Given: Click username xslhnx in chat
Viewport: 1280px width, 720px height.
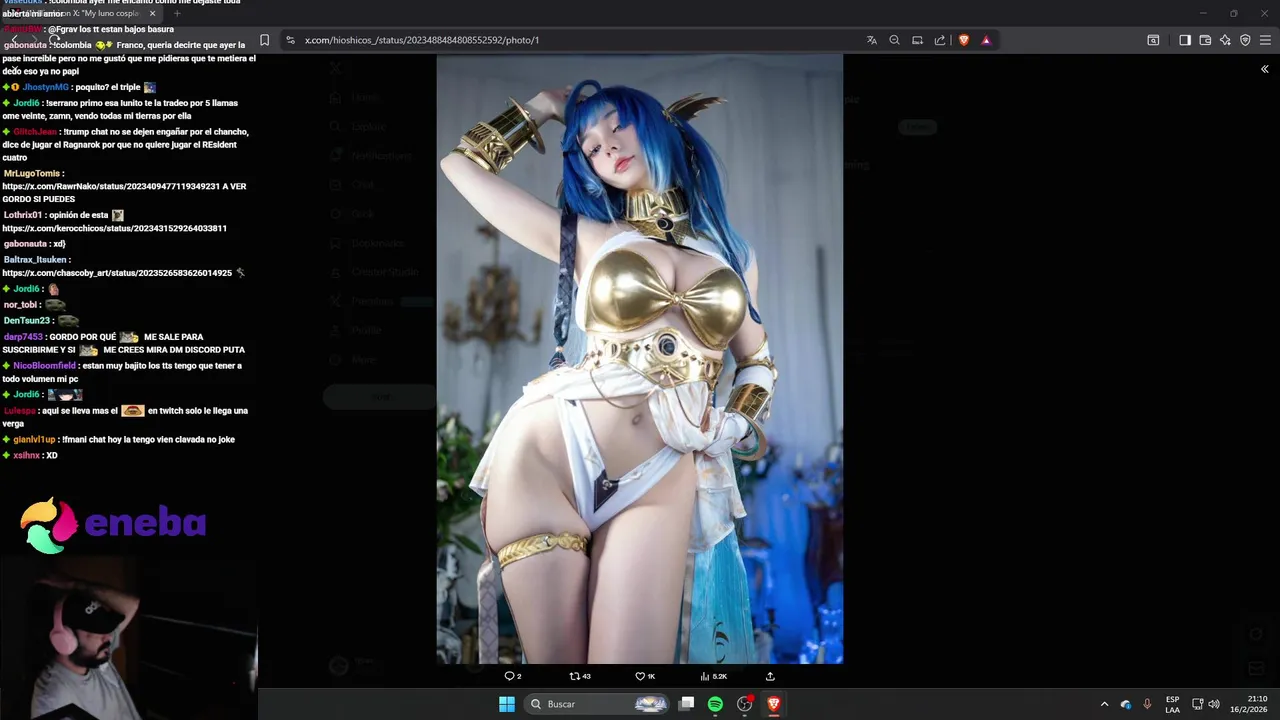Looking at the screenshot, I should point(26,455).
